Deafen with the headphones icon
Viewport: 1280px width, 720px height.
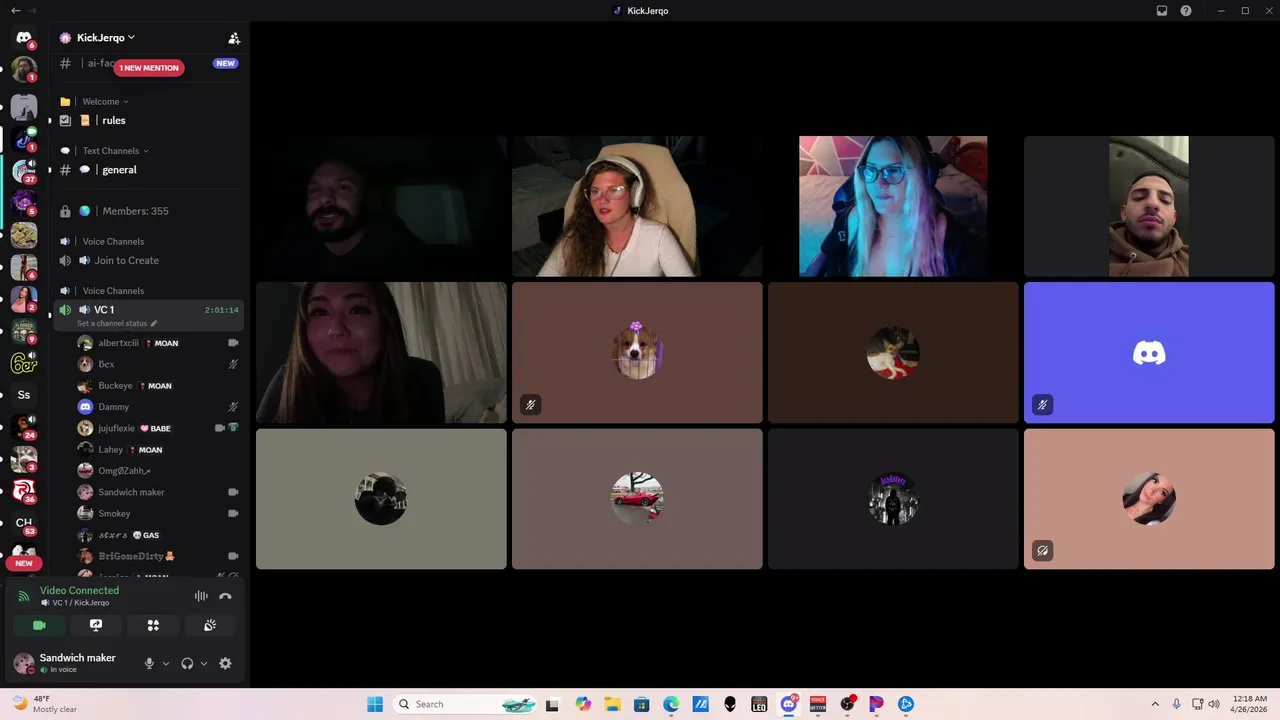[x=187, y=663]
